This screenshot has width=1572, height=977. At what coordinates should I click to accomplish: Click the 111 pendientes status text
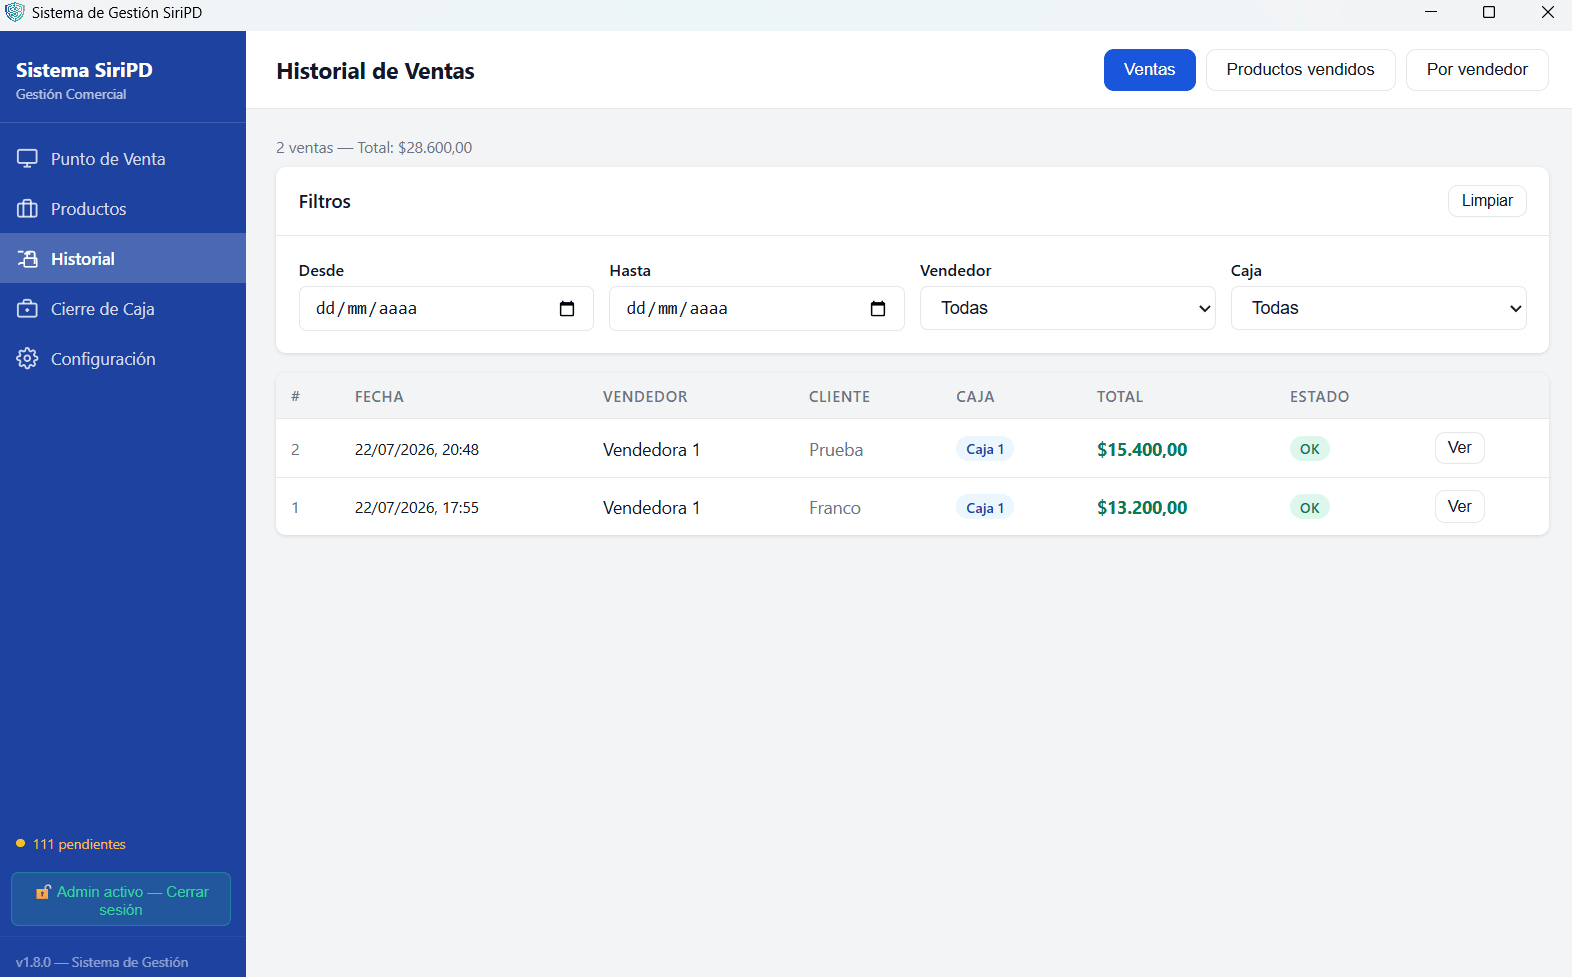pyautogui.click(x=79, y=844)
